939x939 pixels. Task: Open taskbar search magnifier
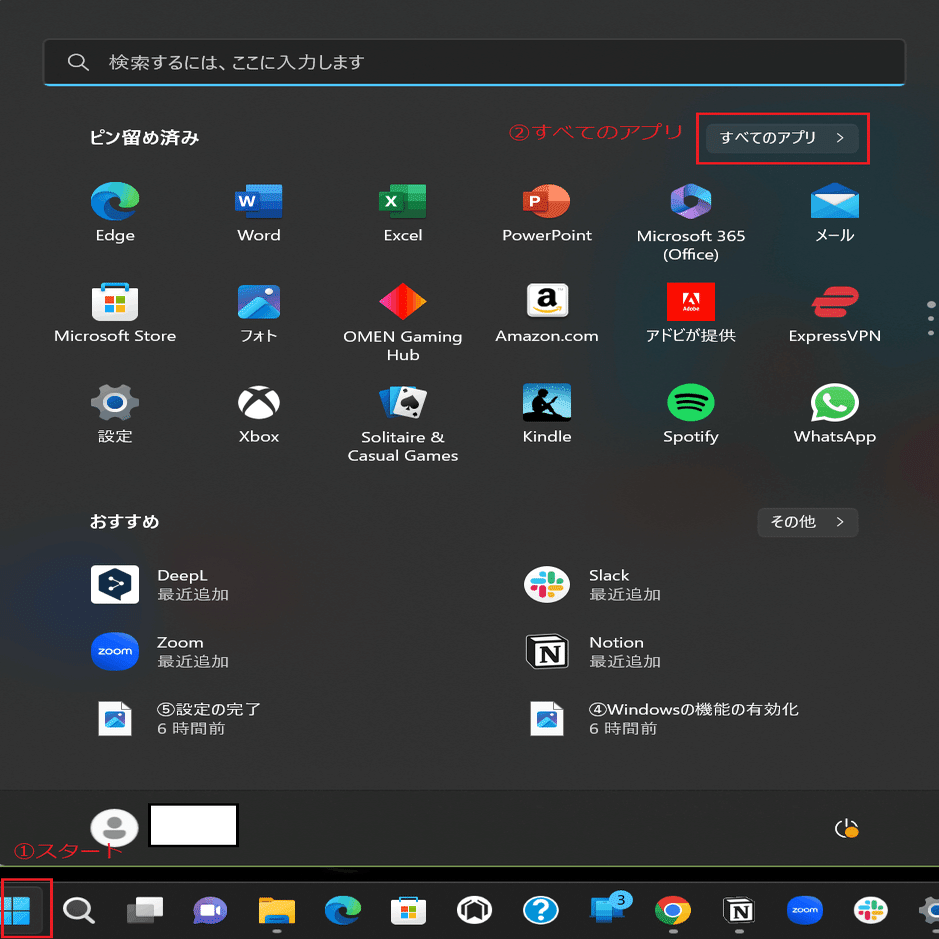click(78, 911)
